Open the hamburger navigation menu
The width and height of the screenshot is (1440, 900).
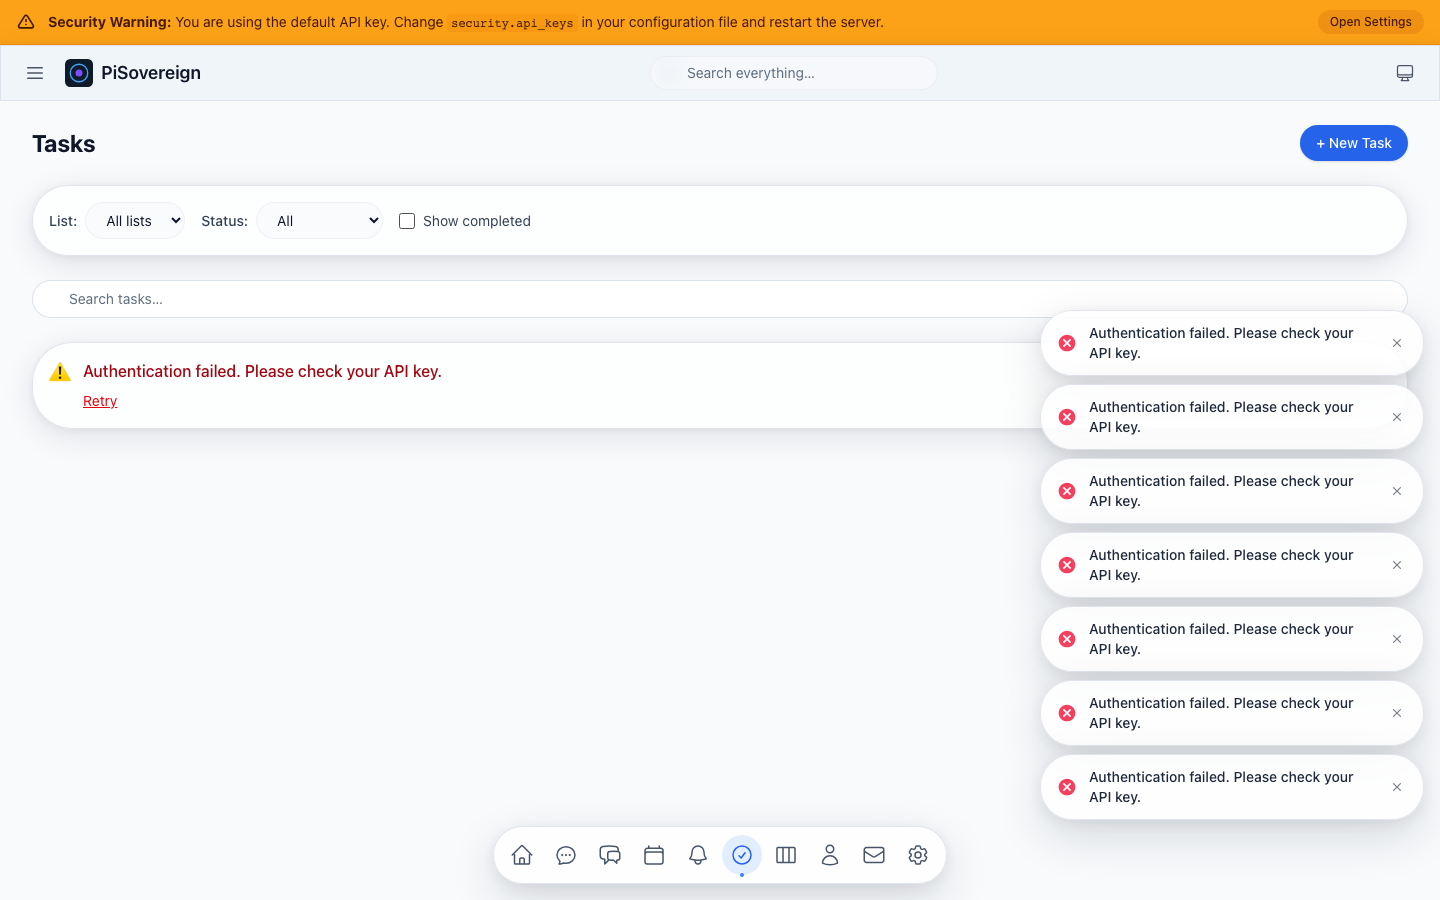click(x=35, y=72)
